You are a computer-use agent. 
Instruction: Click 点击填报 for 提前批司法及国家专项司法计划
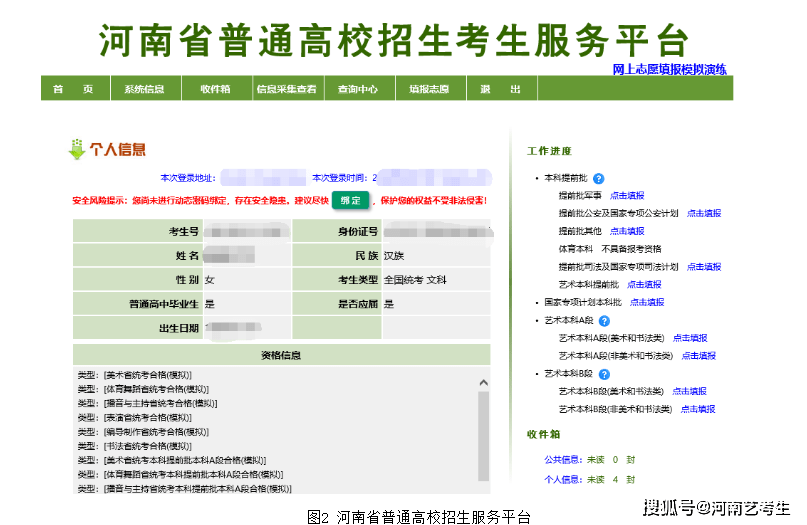click(704, 267)
